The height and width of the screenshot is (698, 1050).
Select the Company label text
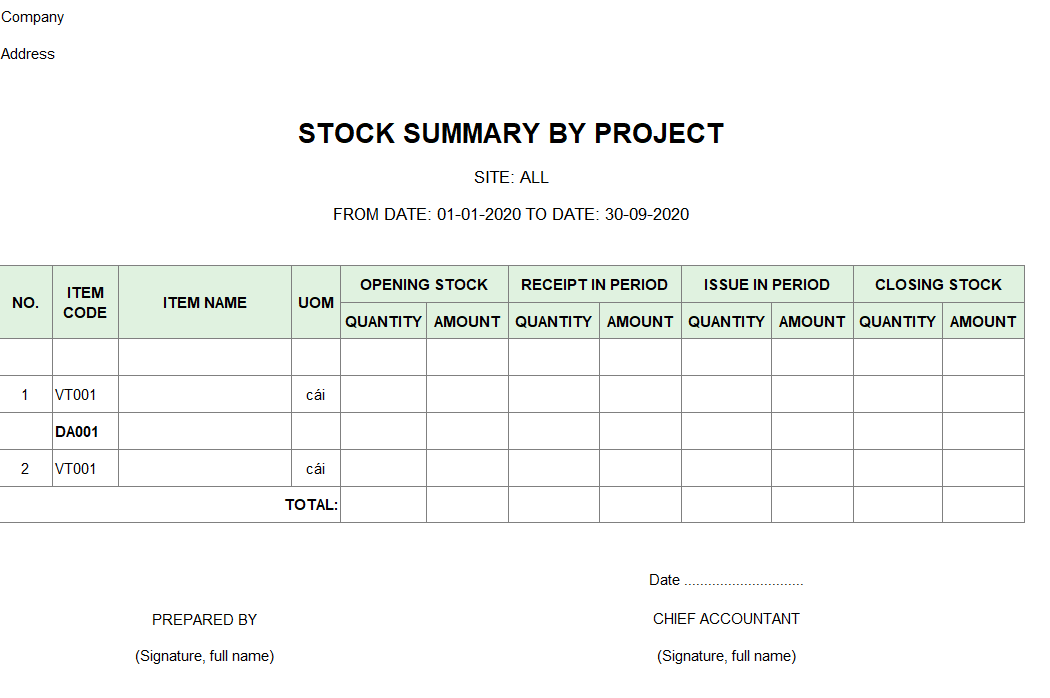(32, 17)
